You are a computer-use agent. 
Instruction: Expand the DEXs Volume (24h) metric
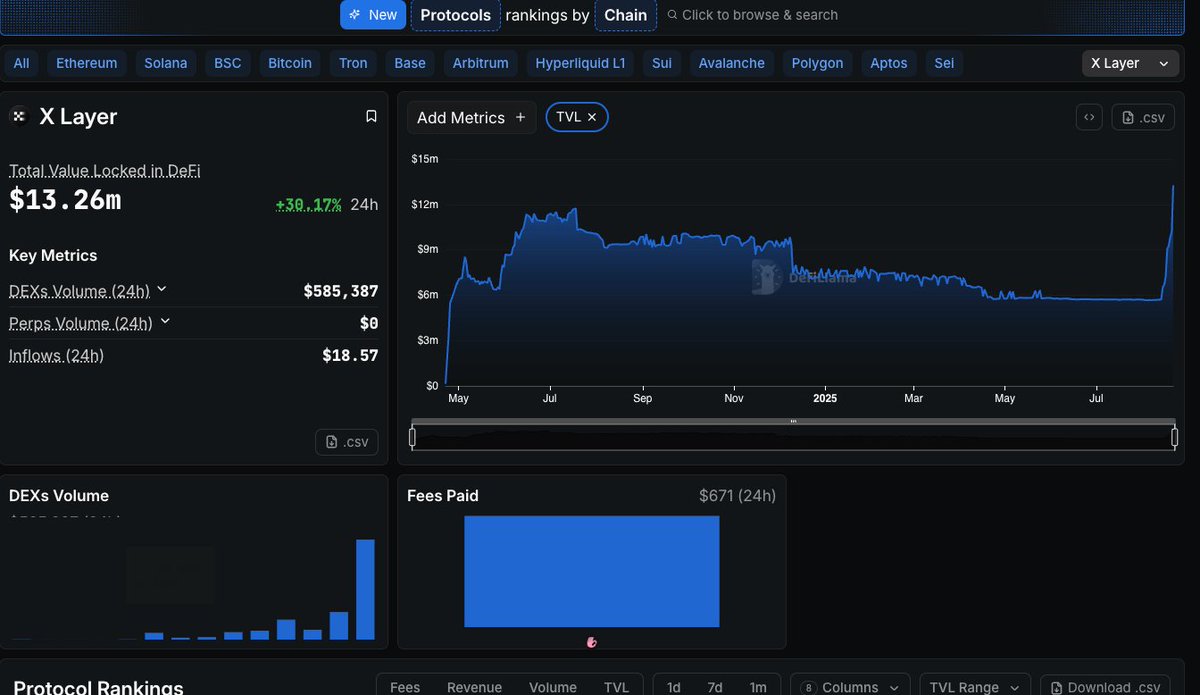162,290
